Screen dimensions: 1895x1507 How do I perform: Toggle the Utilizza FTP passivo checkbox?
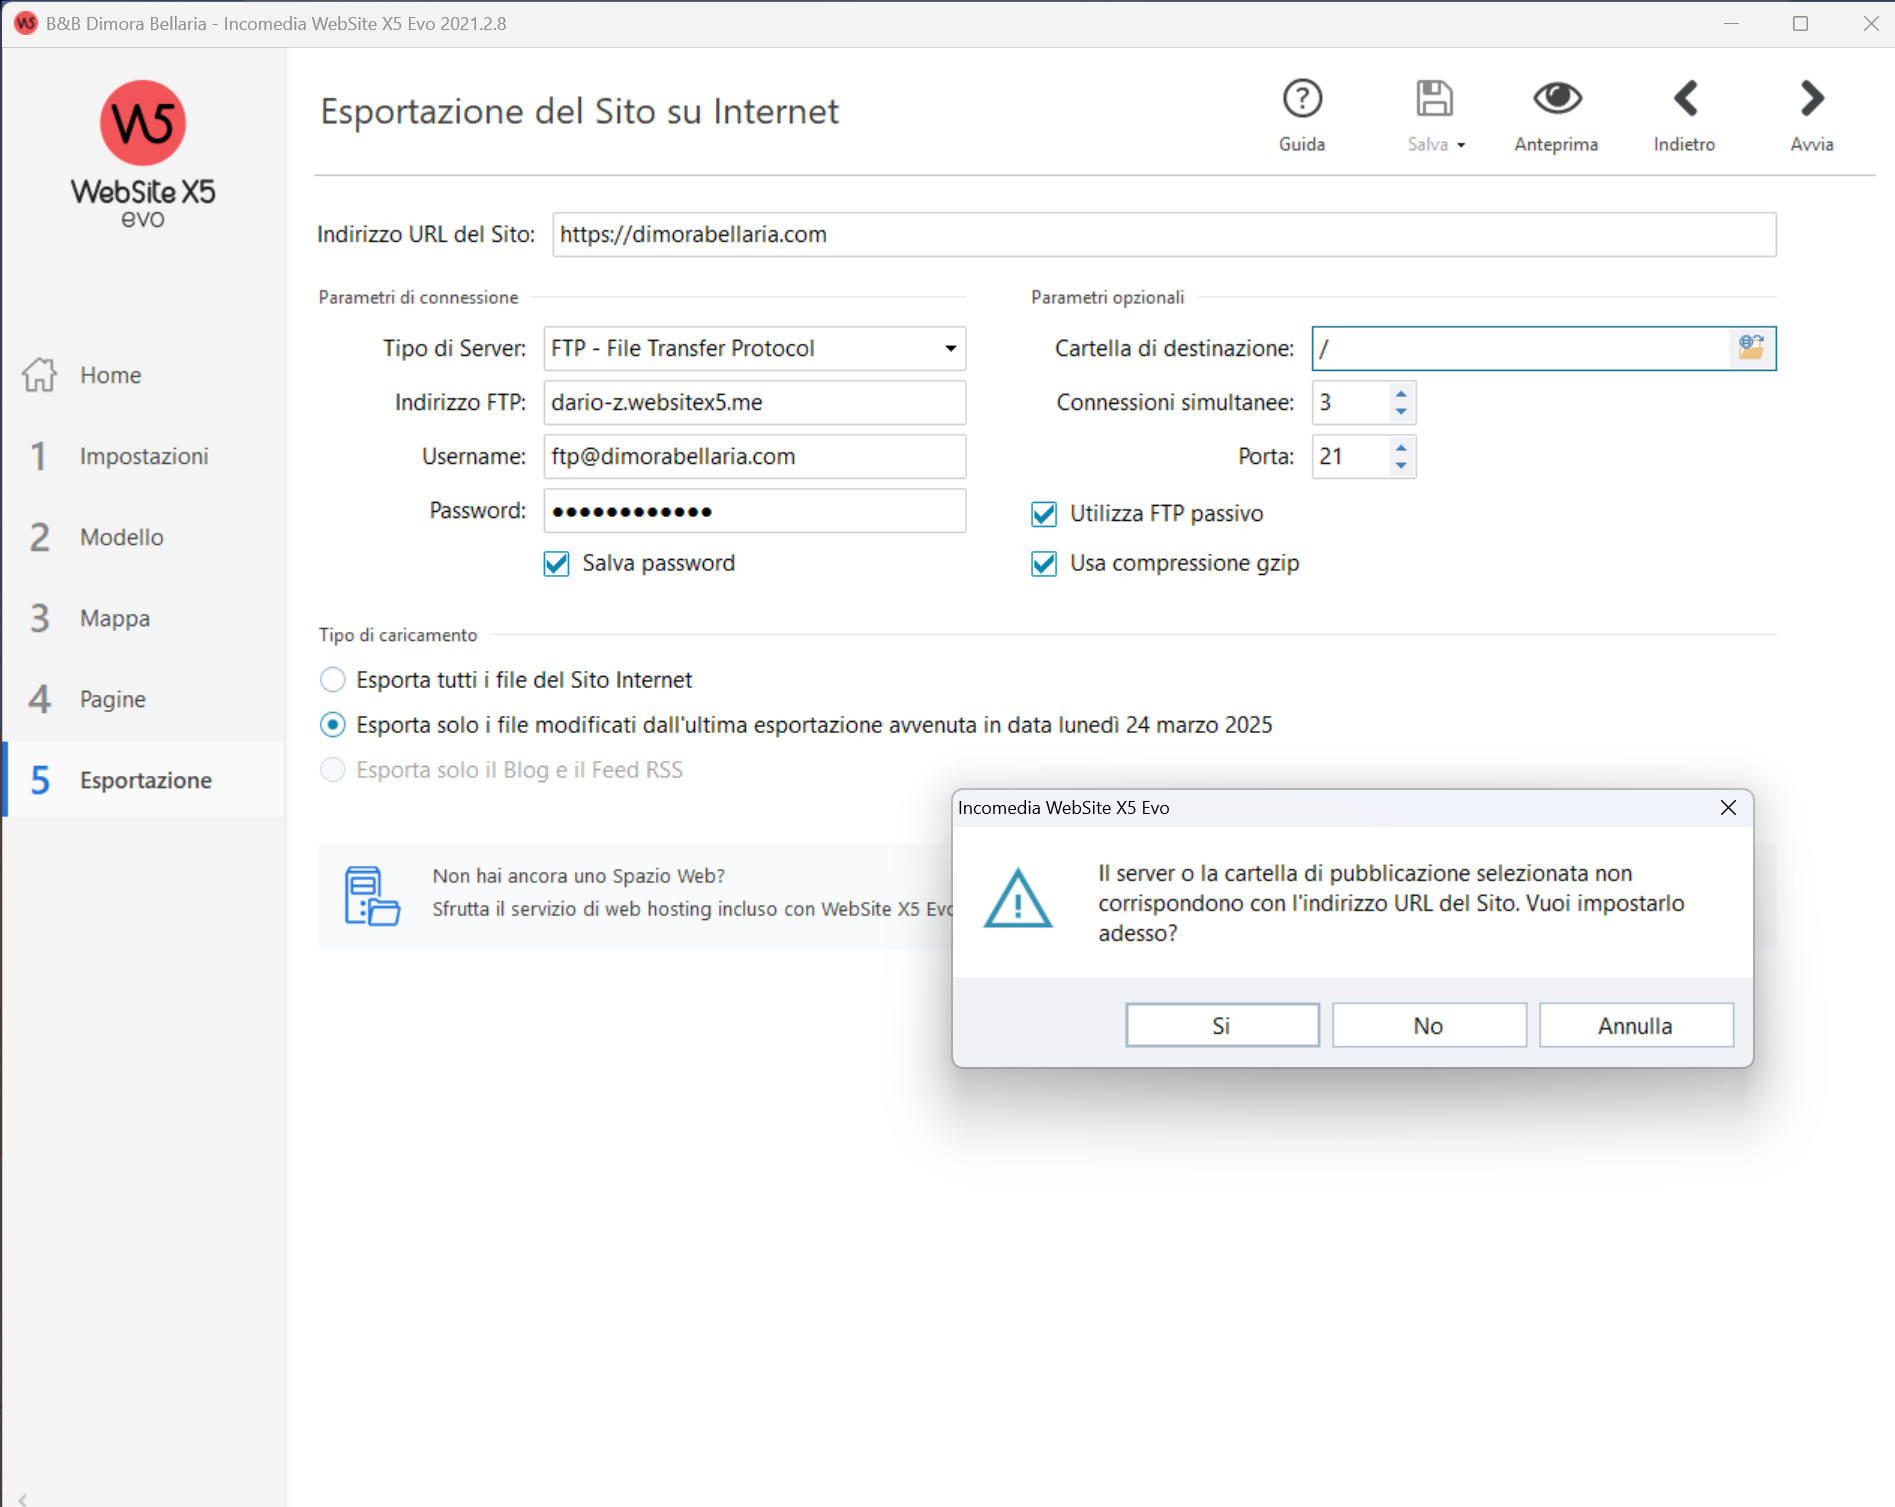click(x=1044, y=514)
